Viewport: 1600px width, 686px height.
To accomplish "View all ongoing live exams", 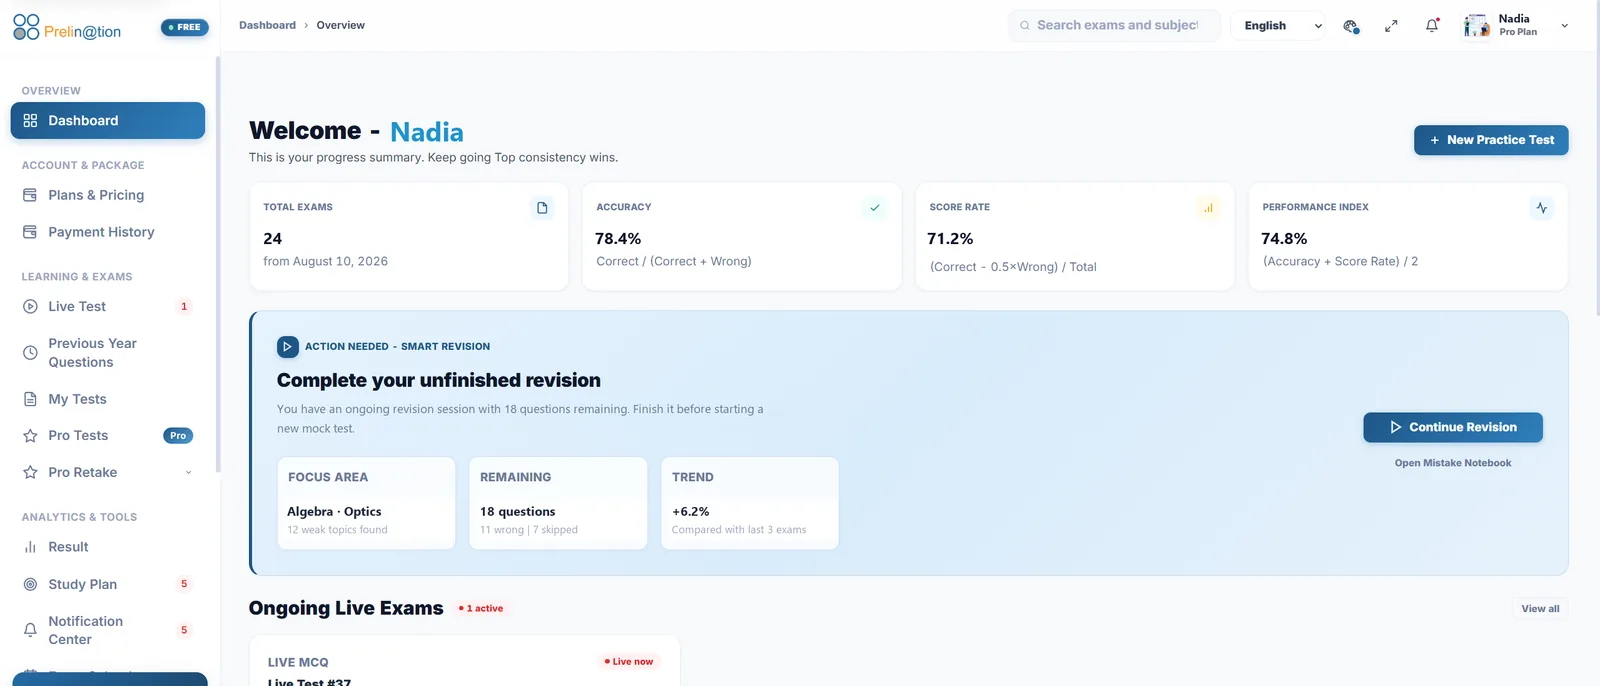I will point(1540,609).
